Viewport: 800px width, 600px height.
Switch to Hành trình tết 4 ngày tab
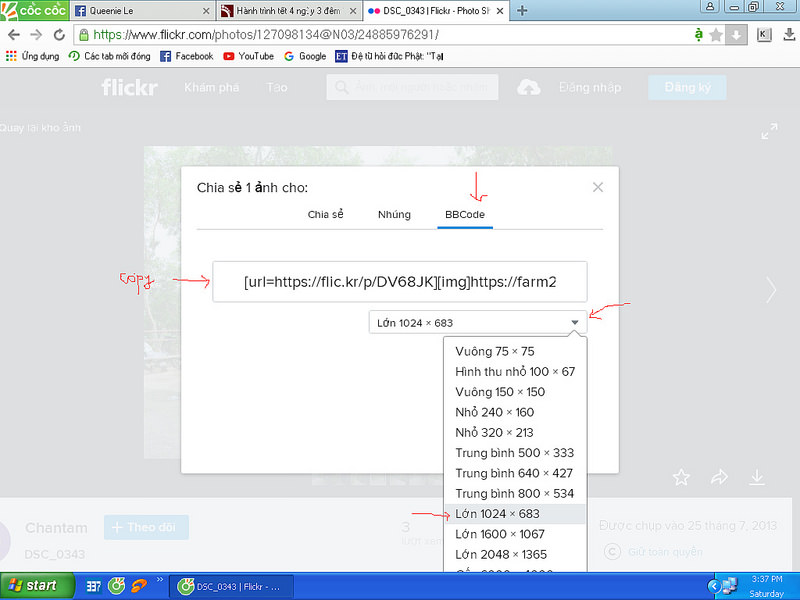[288, 11]
